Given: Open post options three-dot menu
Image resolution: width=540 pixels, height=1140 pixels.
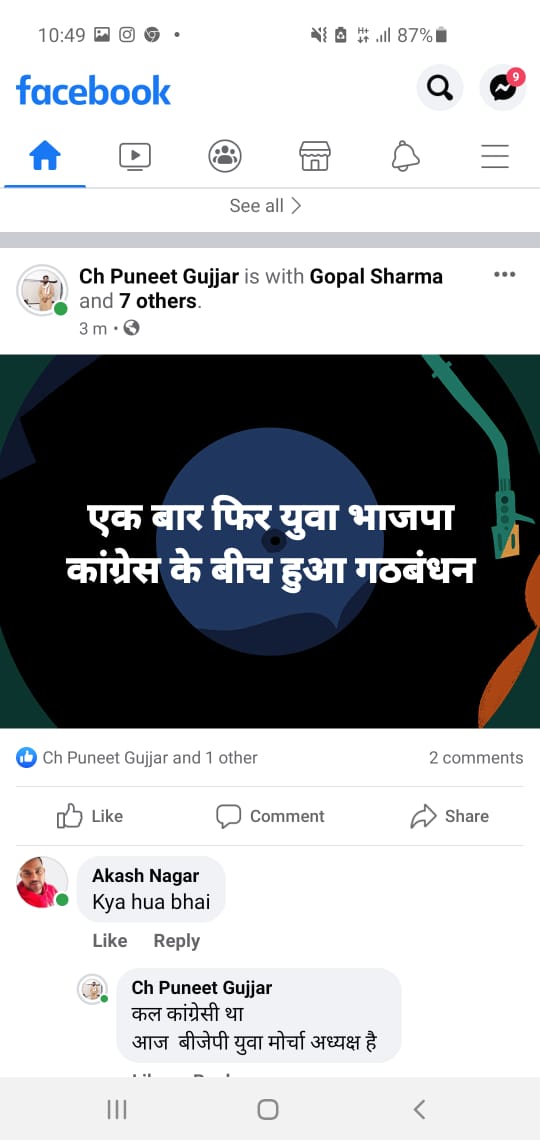Looking at the screenshot, I should pyautogui.click(x=504, y=275).
